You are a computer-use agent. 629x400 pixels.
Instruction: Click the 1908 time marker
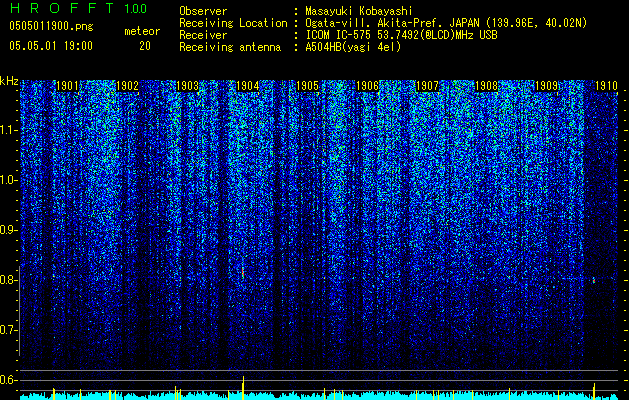click(x=487, y=86)
